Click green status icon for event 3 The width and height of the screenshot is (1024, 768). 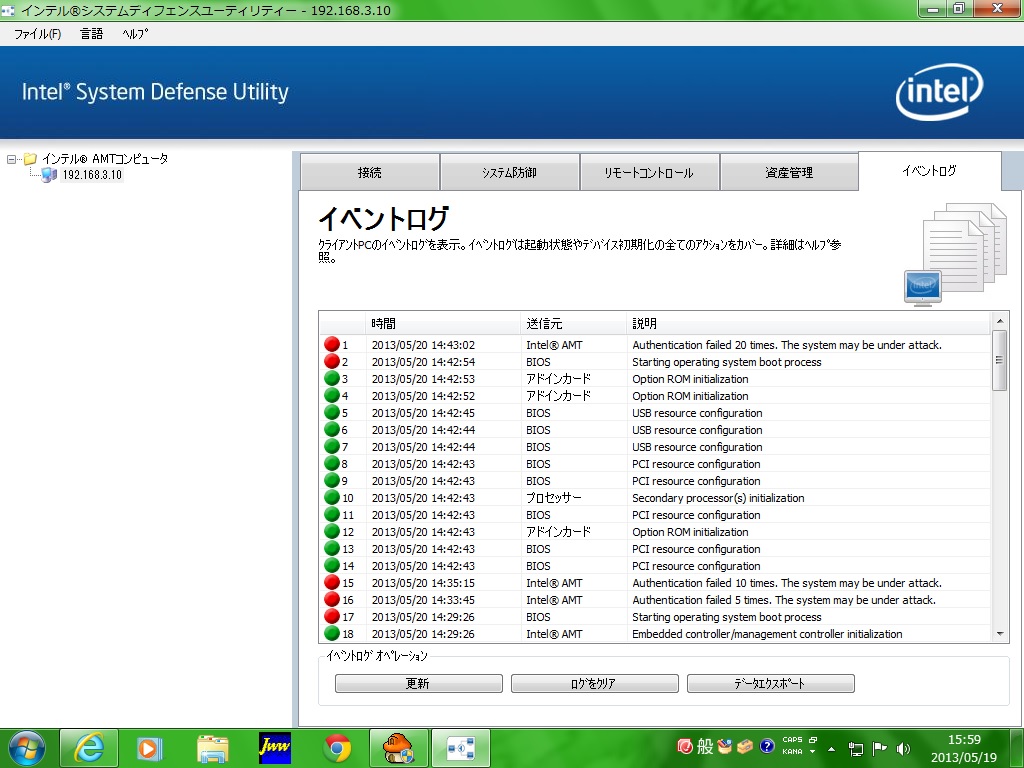(332, 378)
